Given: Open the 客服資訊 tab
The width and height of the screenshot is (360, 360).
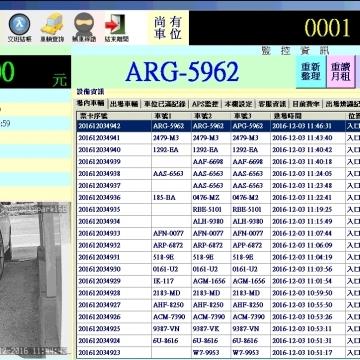Looking at the screenshot, I should point(272,104).
